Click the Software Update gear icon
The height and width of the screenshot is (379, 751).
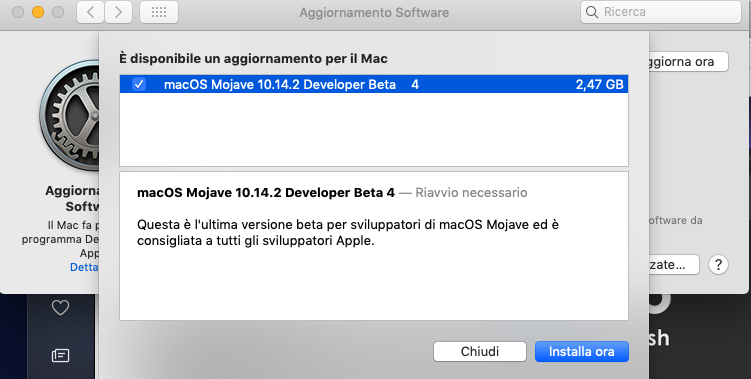[70, 115]
